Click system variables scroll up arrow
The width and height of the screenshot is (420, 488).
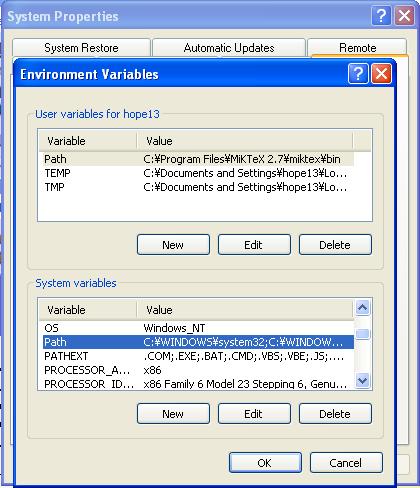click(362, 307)
